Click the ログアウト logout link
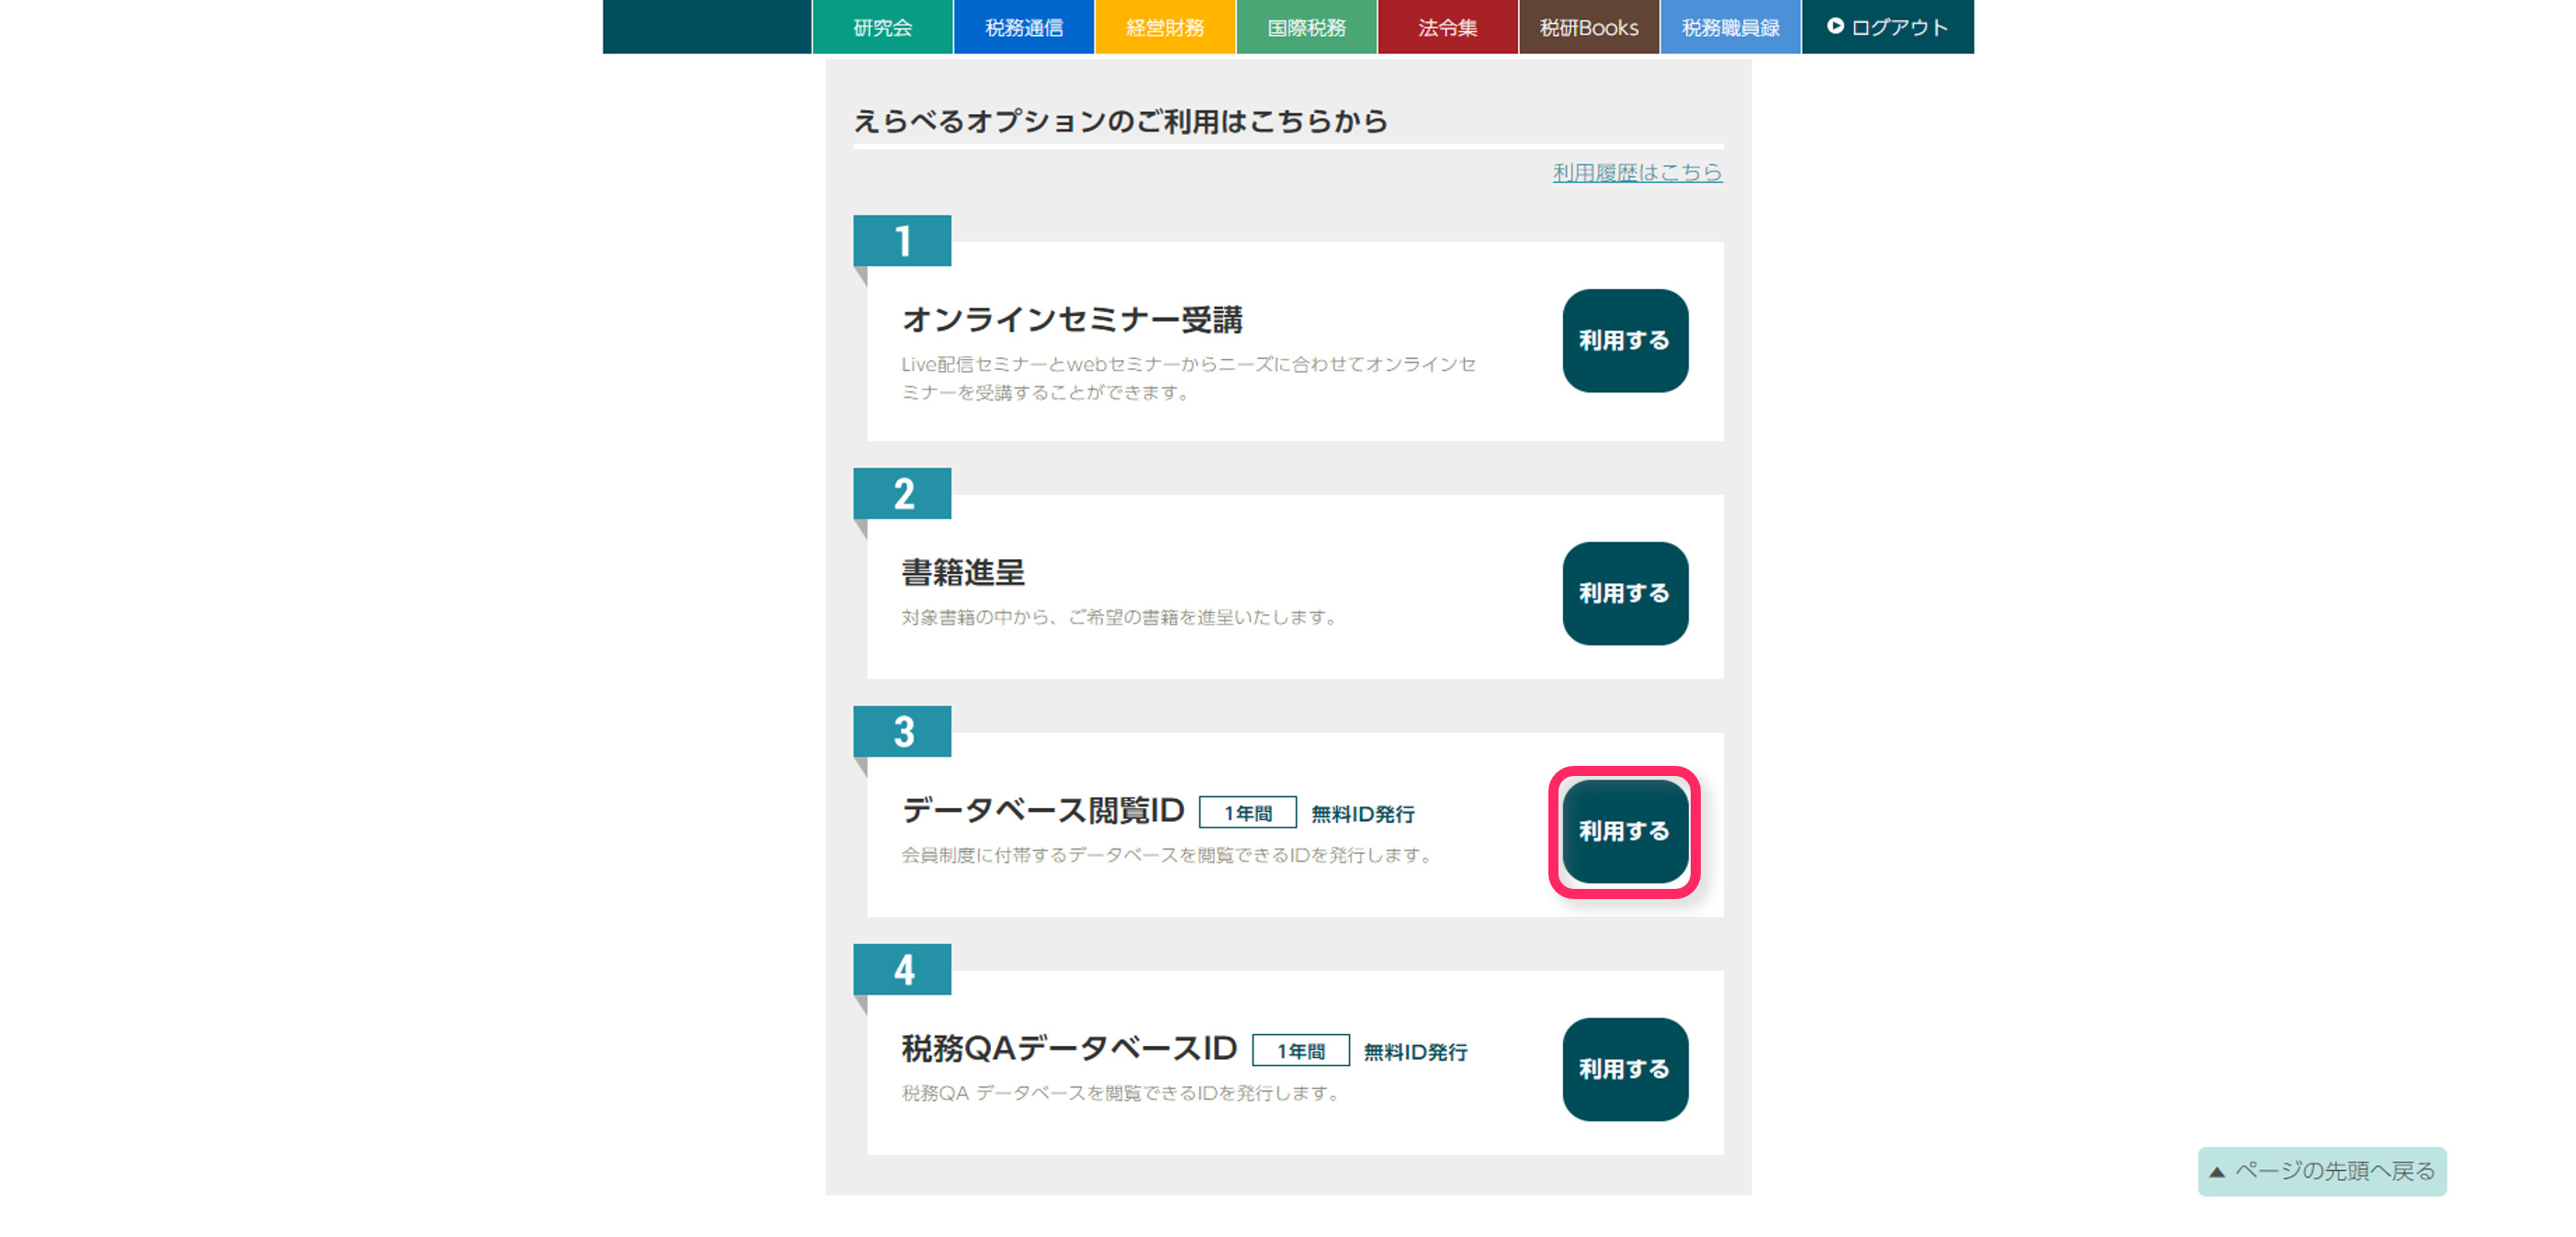 tap(1887, 27)
